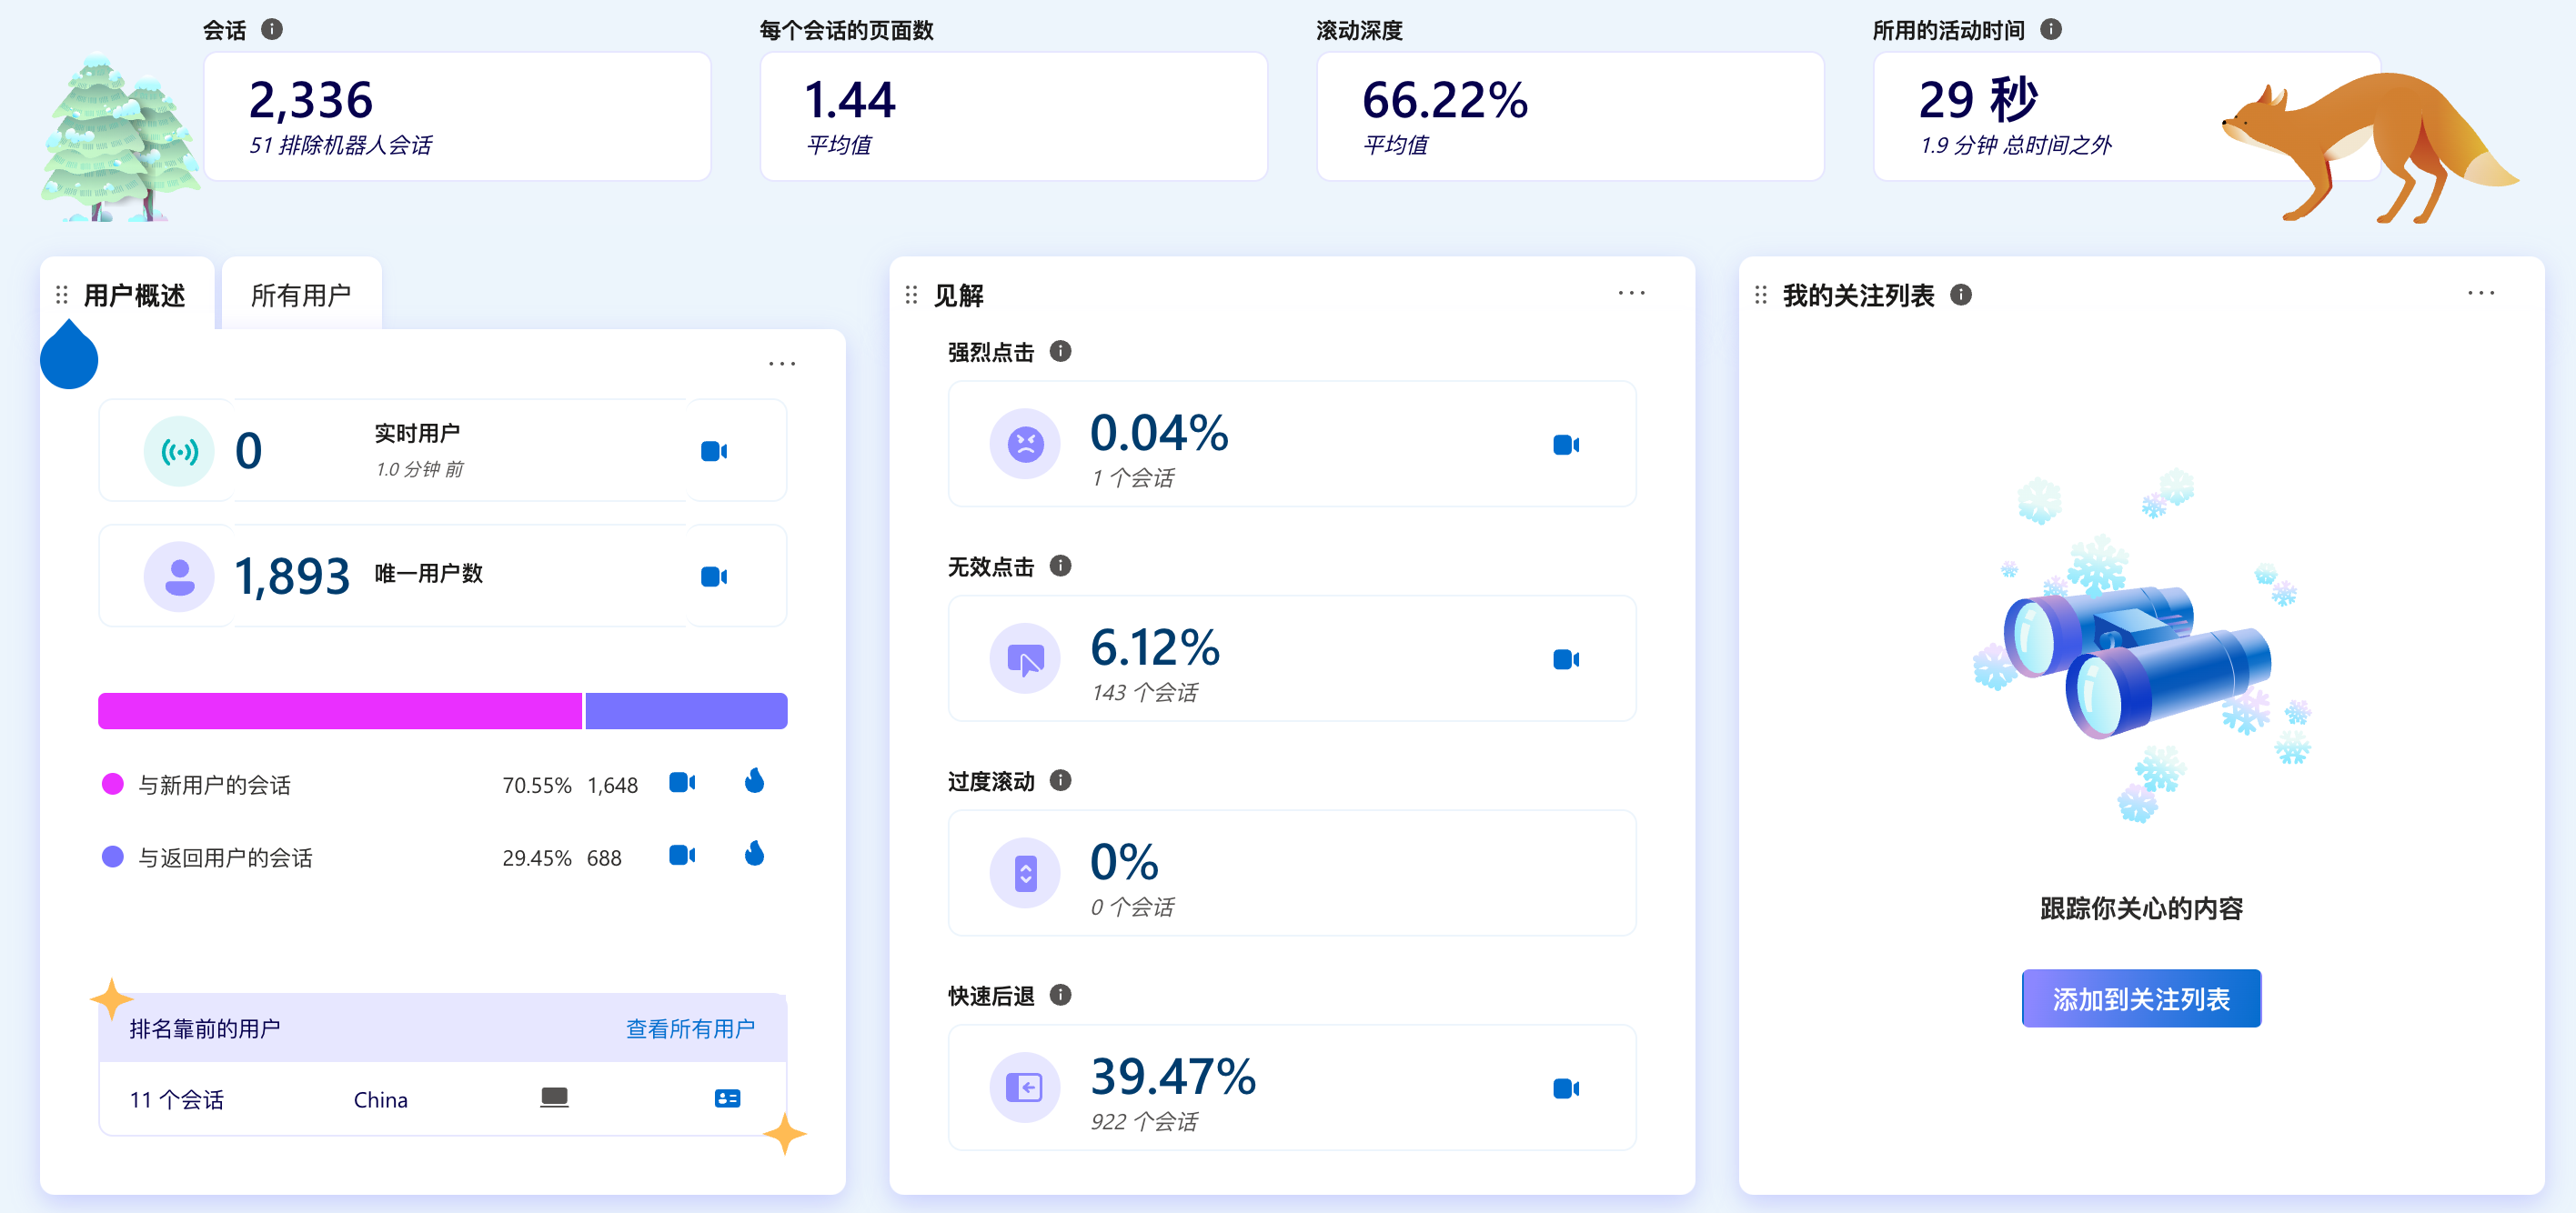Switch to the 所有用户 tab

click(300, 295)
